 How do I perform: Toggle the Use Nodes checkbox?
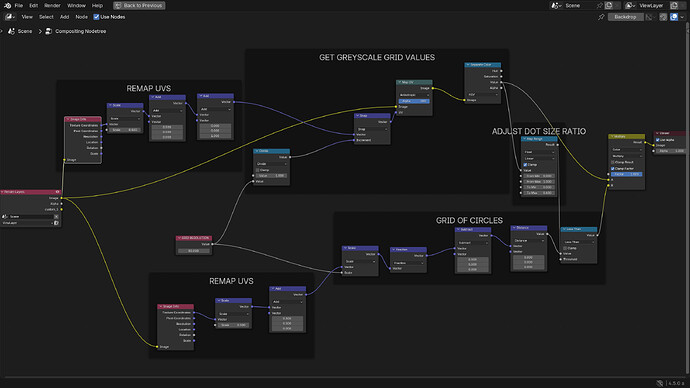tap(96, 17)
